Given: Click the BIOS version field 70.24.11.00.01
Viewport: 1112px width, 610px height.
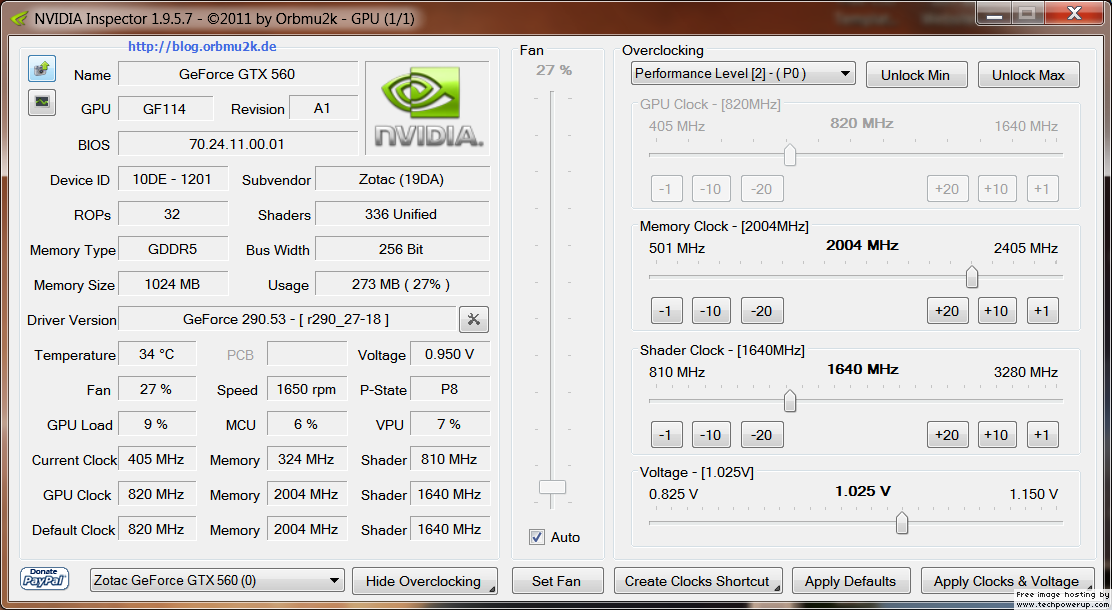Looking at the screenshot, I should (238, 144).
